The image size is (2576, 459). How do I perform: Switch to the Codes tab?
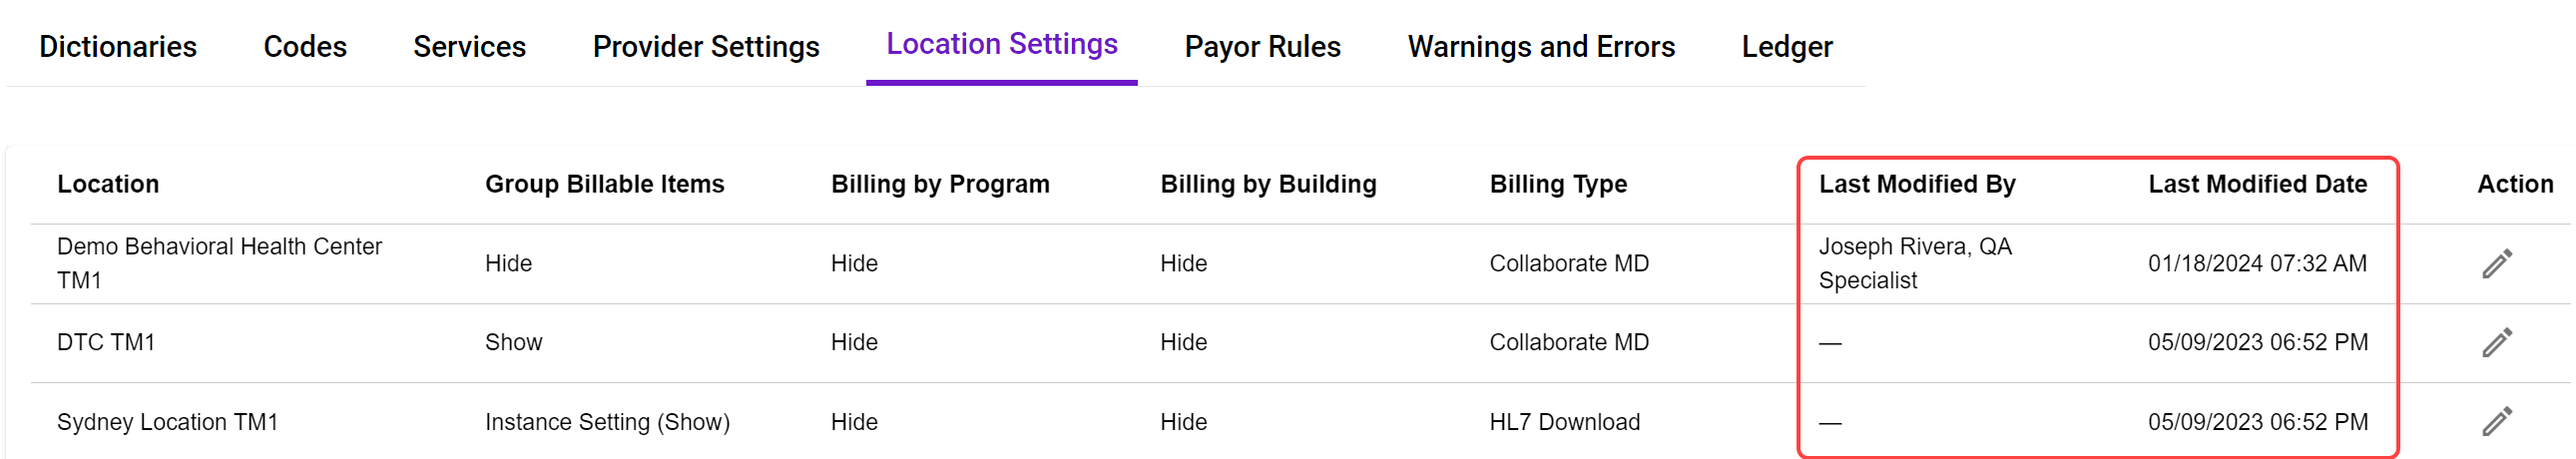(x=305, y=46)
